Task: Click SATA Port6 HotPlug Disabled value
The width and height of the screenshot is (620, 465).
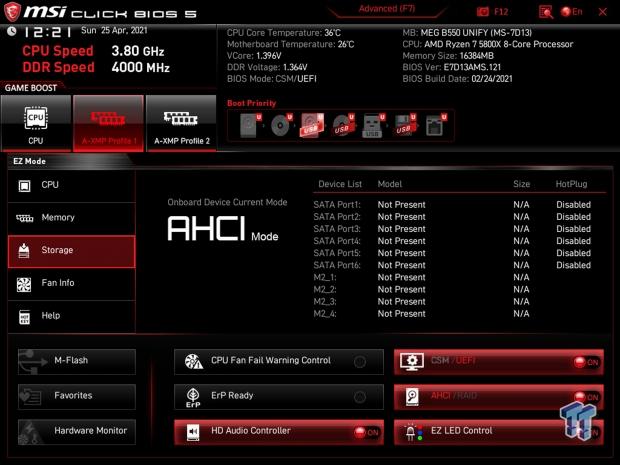Action: pos(573,265)
